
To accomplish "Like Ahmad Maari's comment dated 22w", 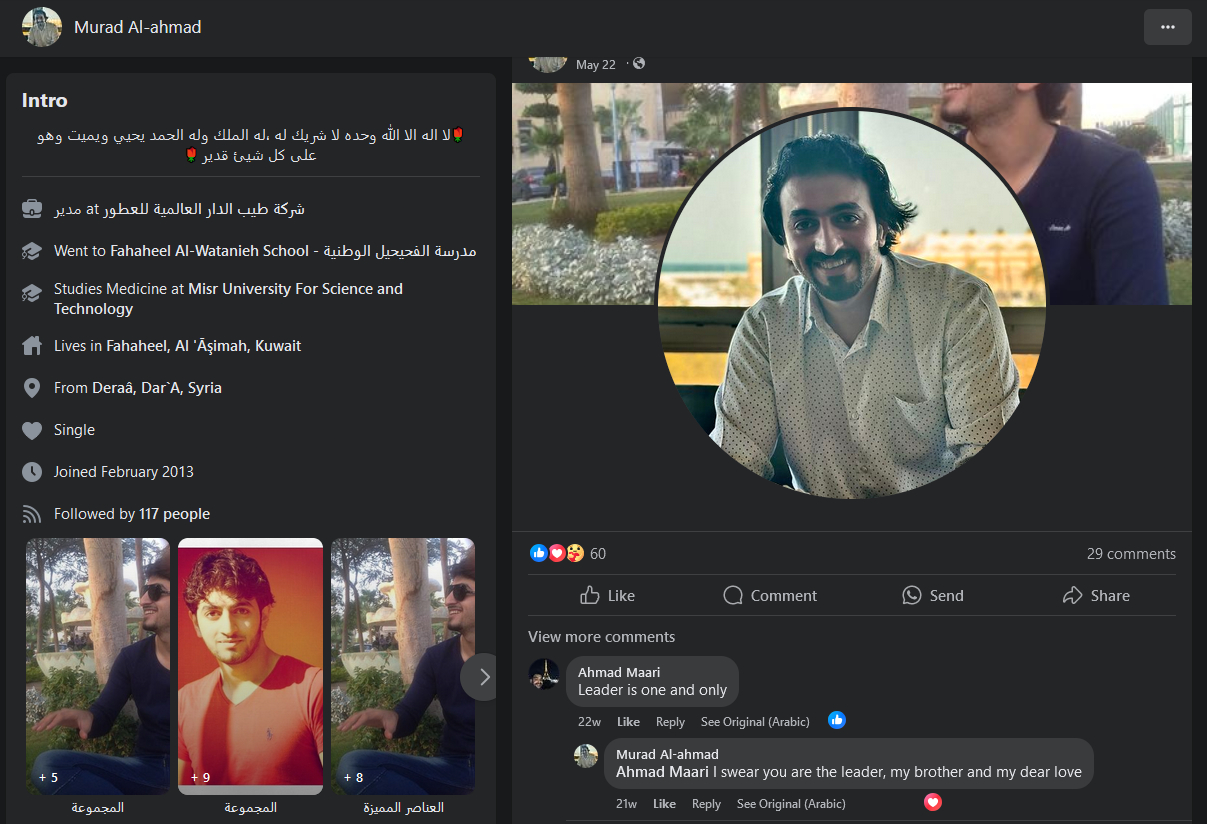I will click(628, 722).
